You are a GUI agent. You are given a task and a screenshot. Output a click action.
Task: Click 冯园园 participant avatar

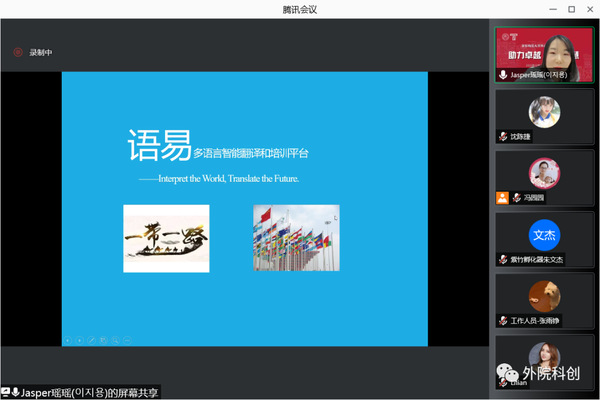(x=544, y=172)
